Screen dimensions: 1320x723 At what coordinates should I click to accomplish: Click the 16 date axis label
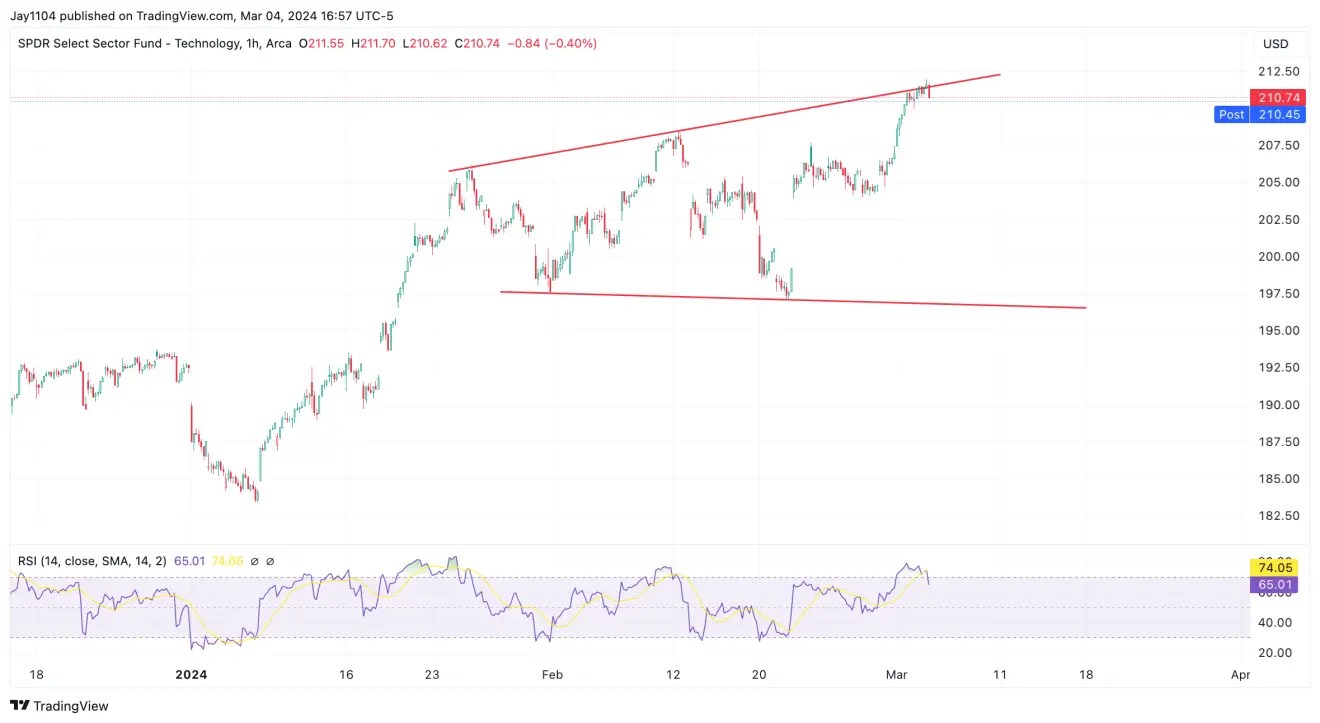point(346,675)
